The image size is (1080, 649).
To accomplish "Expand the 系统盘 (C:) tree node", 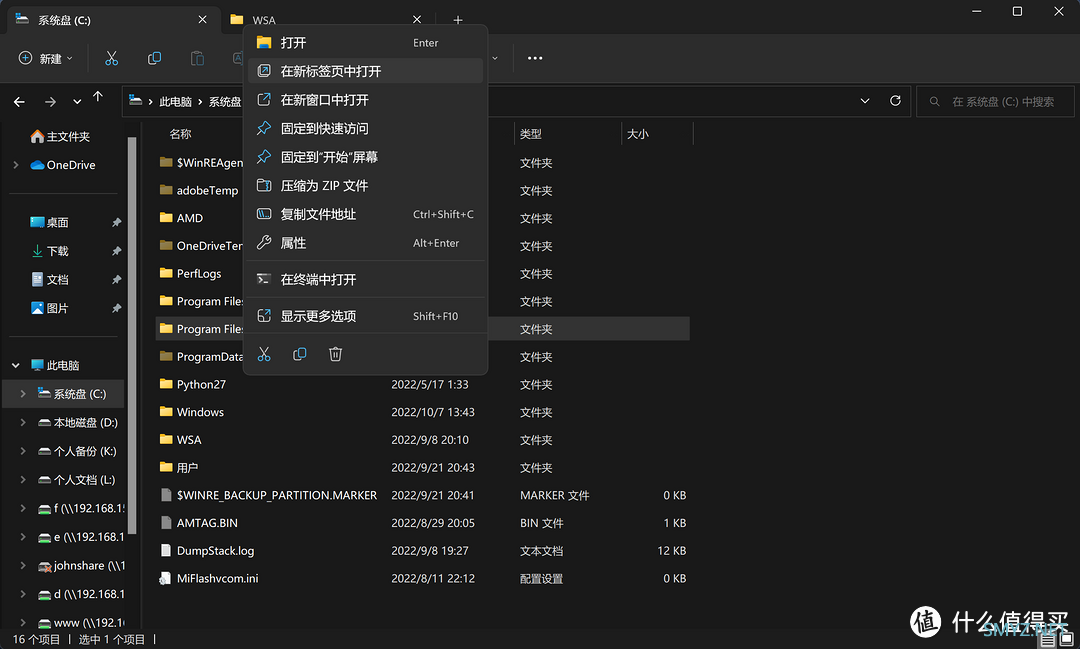I will point(23,393).
